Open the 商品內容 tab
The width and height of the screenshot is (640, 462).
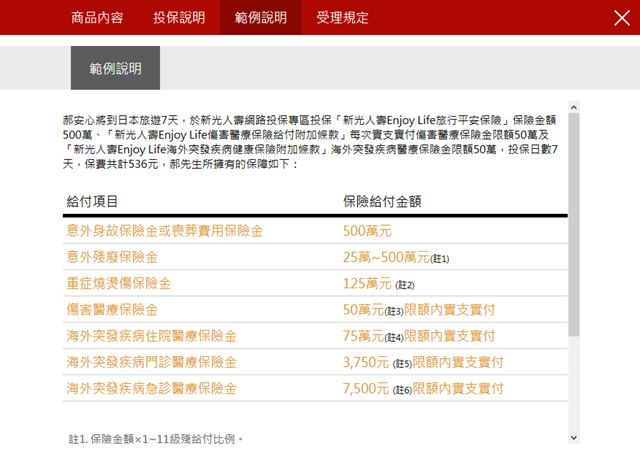[97, 18]
